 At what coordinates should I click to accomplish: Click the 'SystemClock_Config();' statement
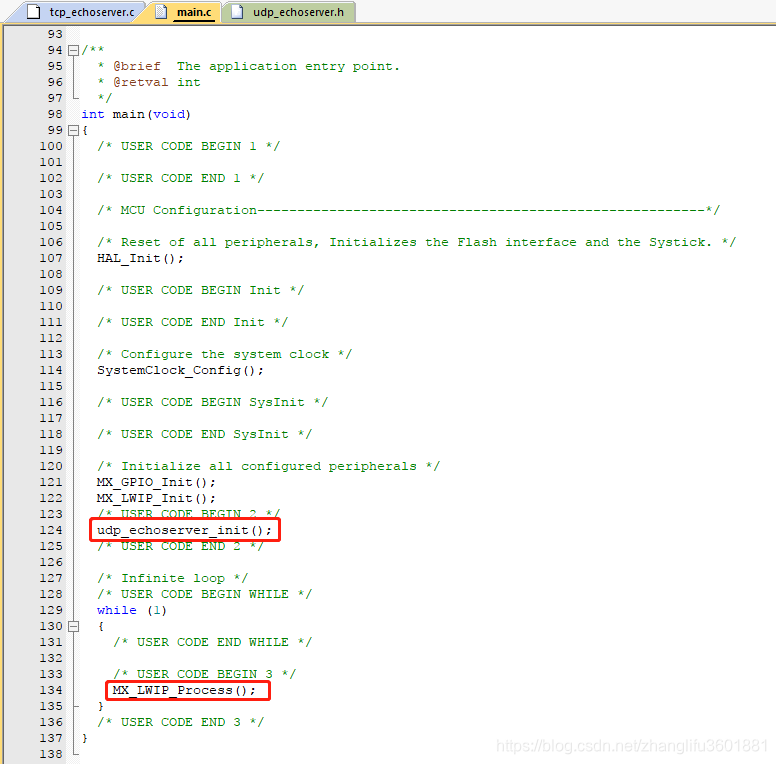(x=180, y=370)
